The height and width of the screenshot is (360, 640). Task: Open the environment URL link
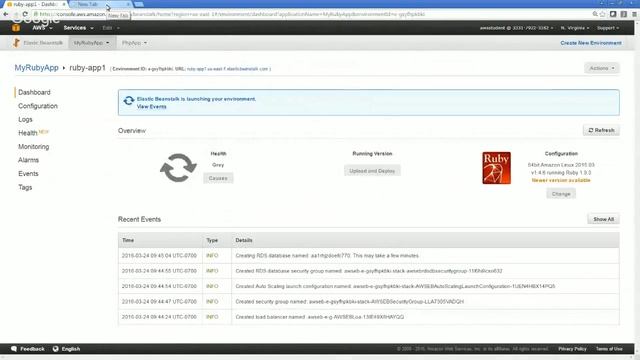pyautogui.click(x=227, y=69)
